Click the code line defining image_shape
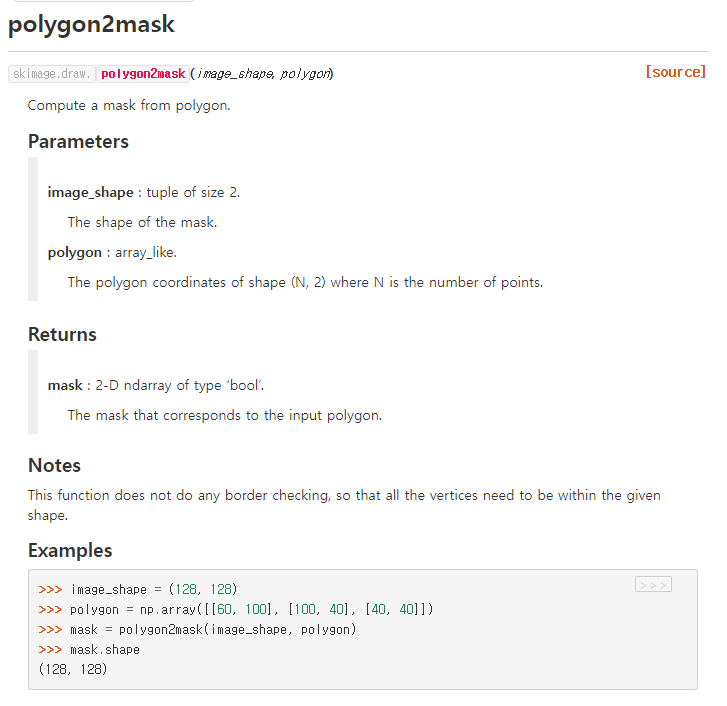This screenshot has width=727, height=706. click(138, 589)
